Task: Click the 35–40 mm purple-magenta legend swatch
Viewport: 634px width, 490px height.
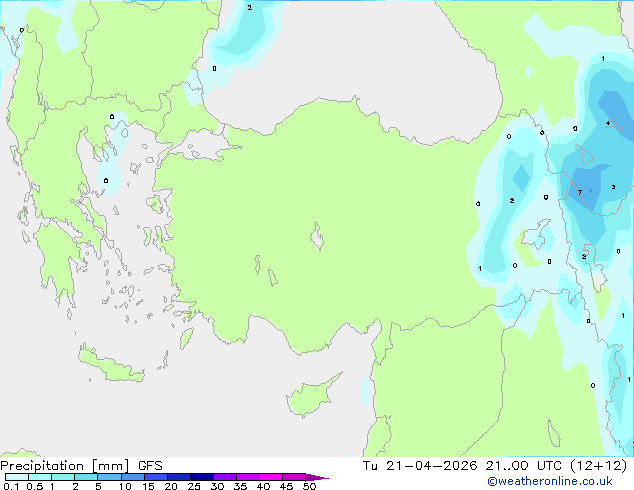Action: pyautogui.click(x=248, y=477)
